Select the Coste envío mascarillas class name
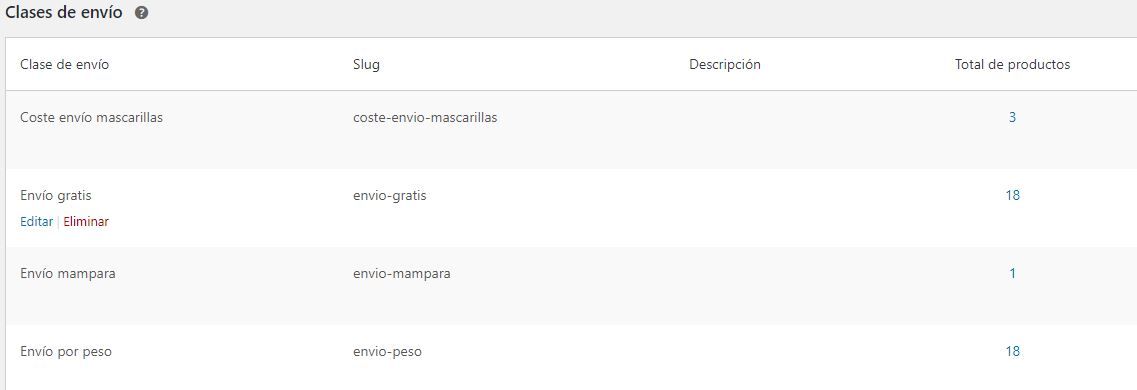 (91, 117)
